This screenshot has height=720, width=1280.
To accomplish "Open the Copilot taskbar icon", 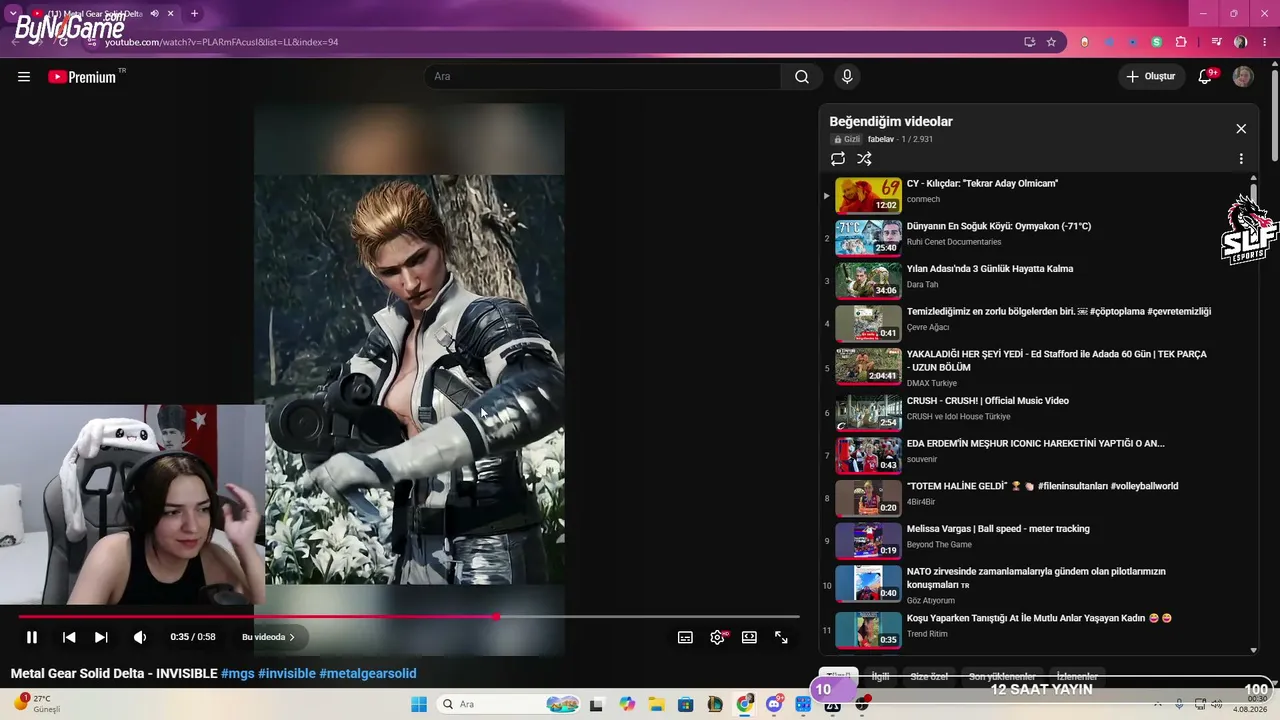I will coord(627,704).
